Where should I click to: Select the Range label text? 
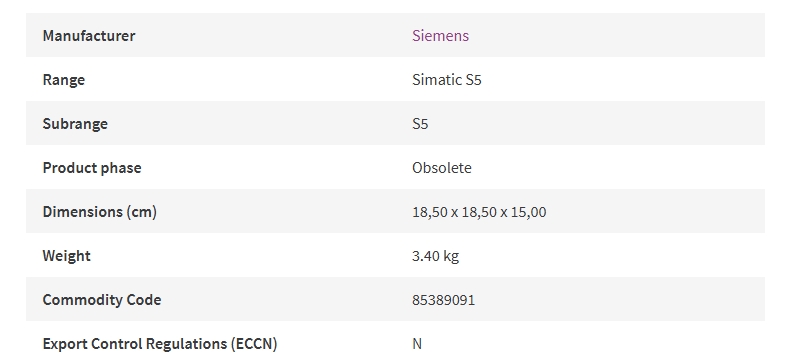pos(64,80)
